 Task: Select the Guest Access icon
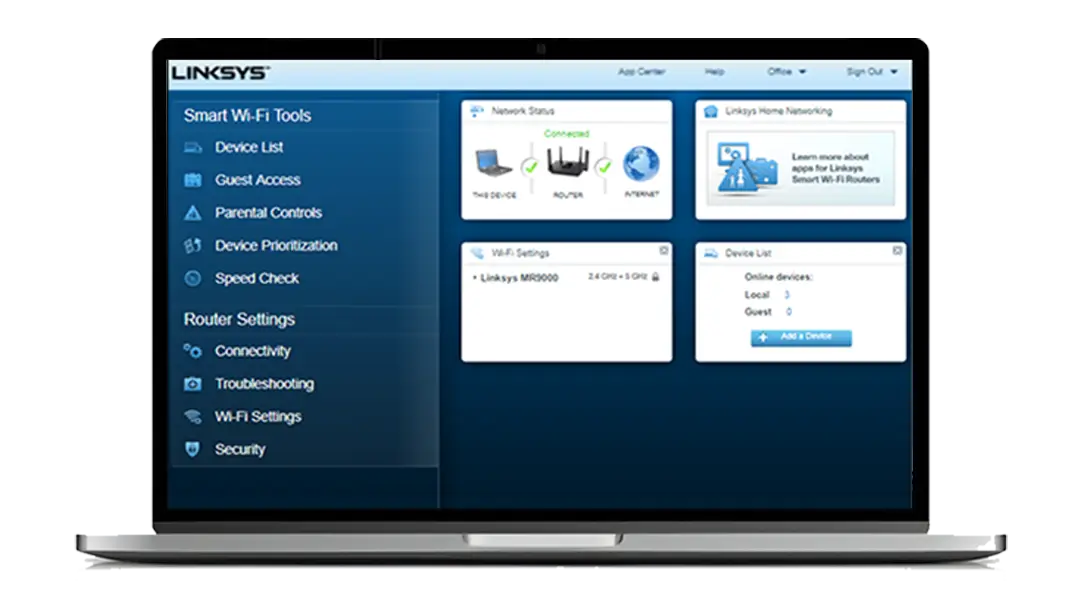[x=193, y=180]
